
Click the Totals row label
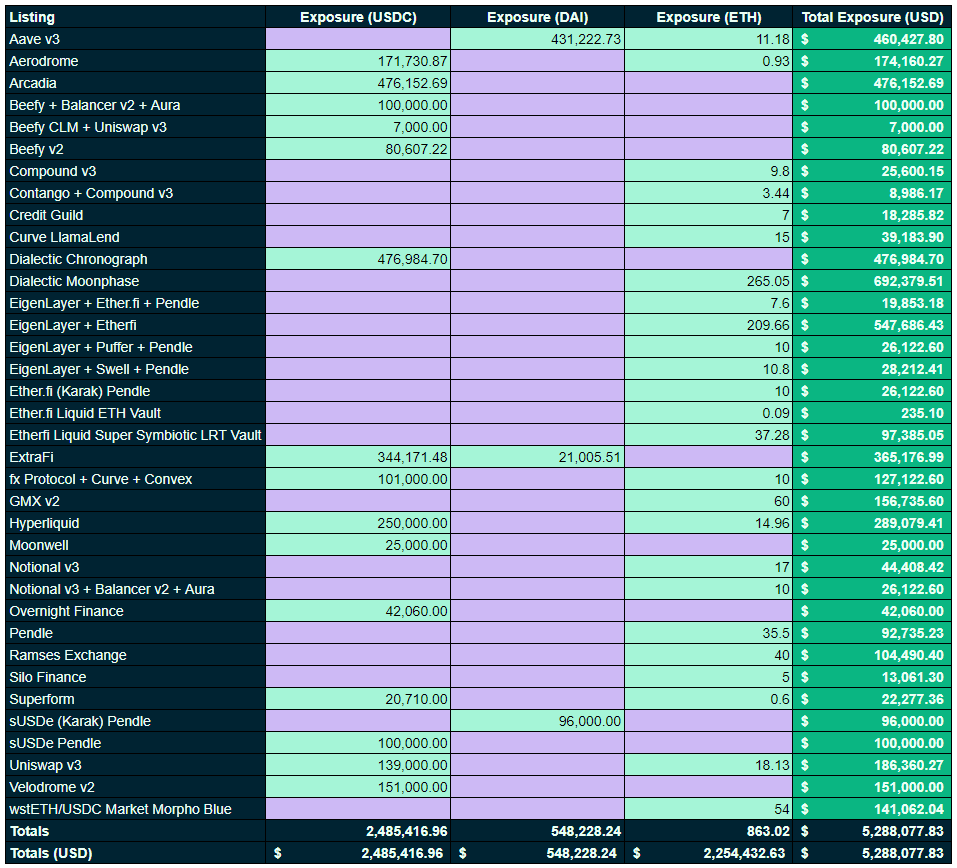pyautogui.click(x=135, y=830)
